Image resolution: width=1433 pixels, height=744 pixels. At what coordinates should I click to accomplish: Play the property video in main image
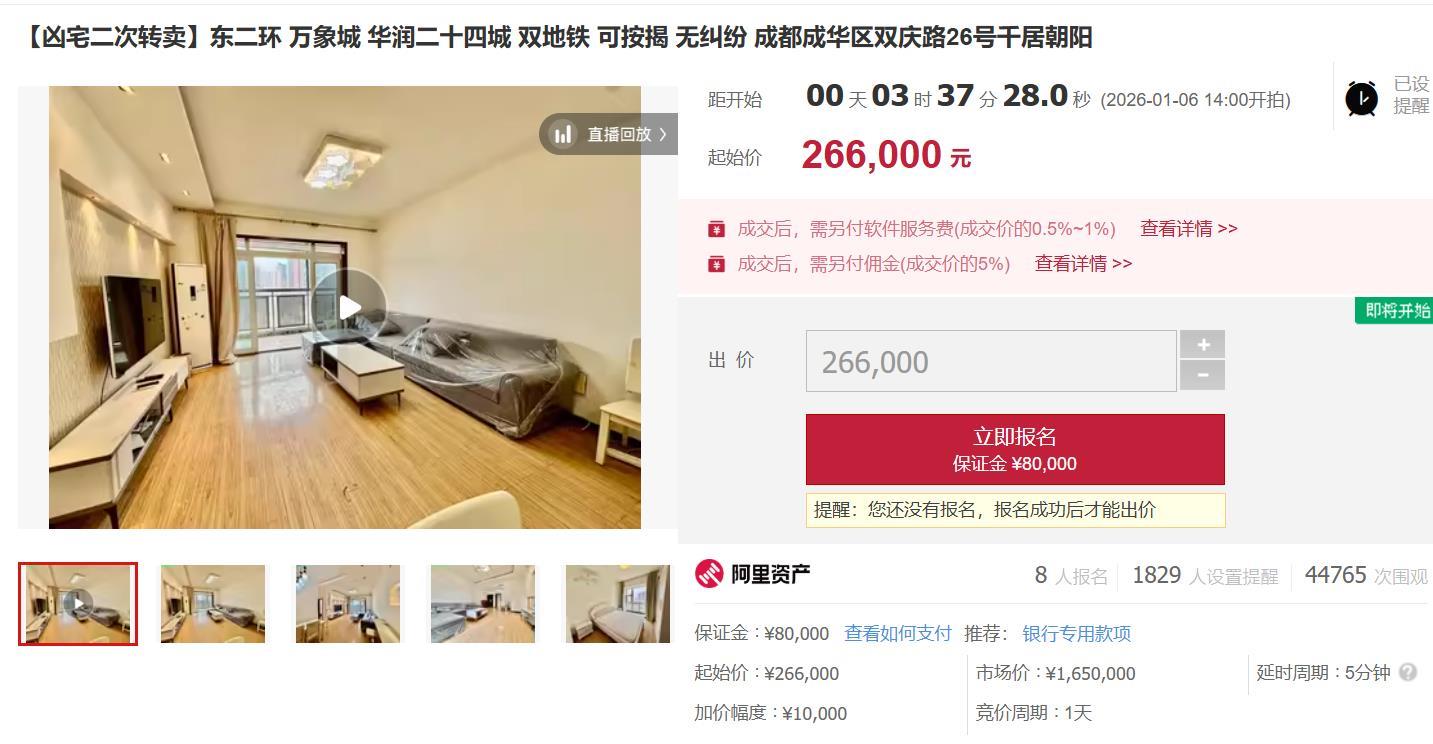click(348, 307)
